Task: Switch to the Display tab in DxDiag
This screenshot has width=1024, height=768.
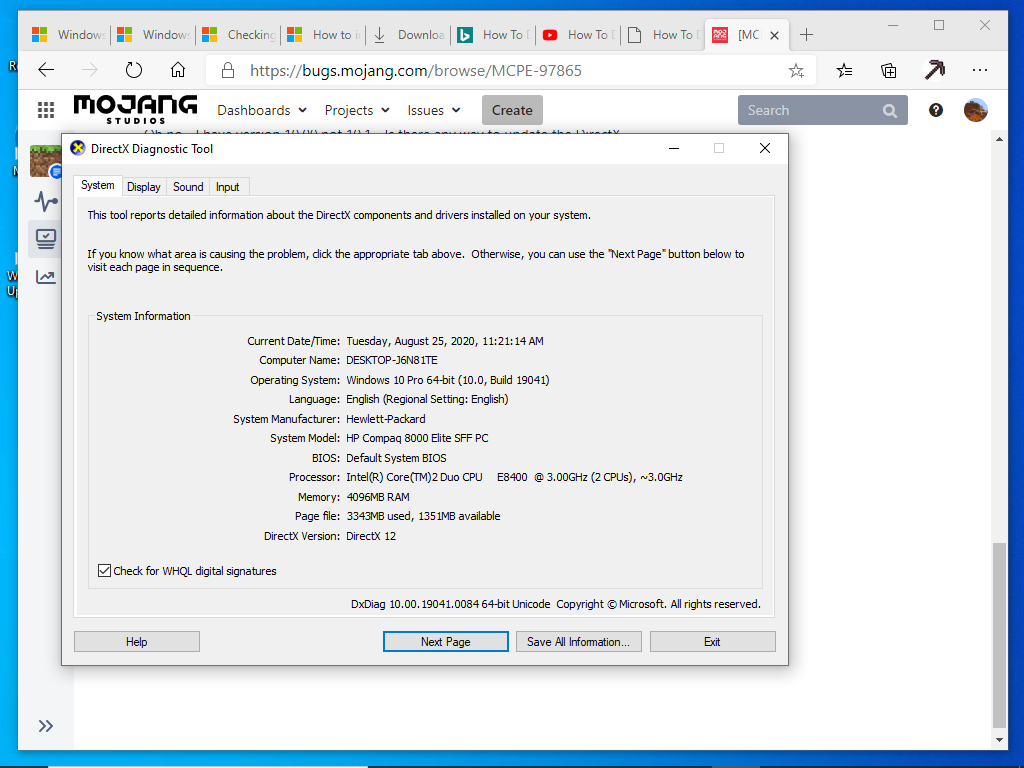Action: 144,187
